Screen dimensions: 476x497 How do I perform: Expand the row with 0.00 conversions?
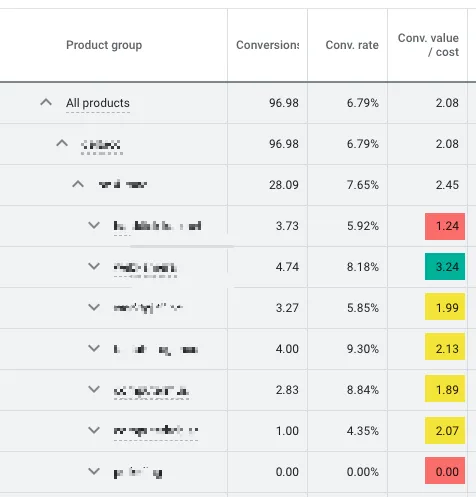[94, 471]
